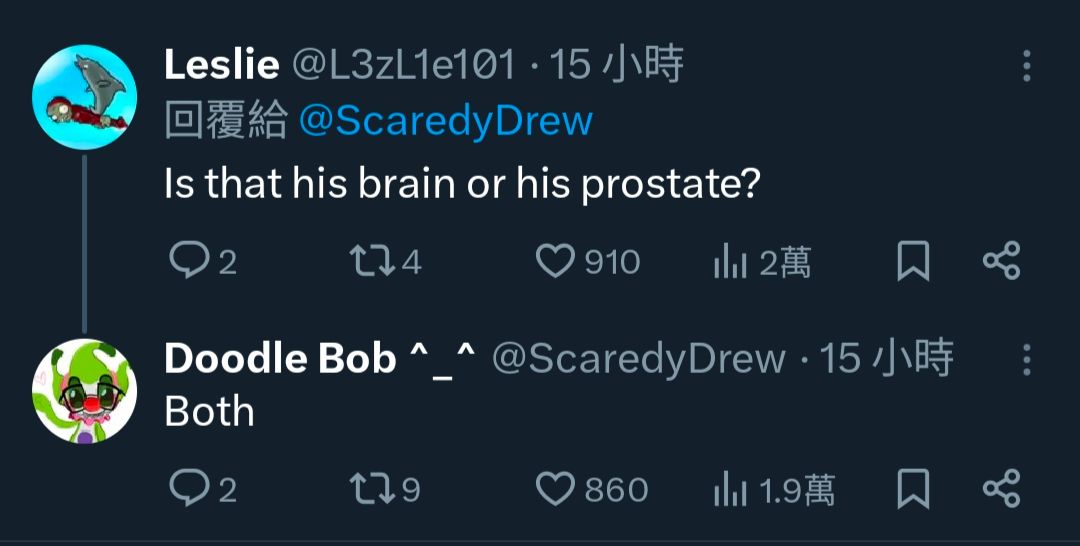Open Leslie's dolphin profile picture
Image resolution: width=1080 pixels, height=546 pixels.
[84, 97]
